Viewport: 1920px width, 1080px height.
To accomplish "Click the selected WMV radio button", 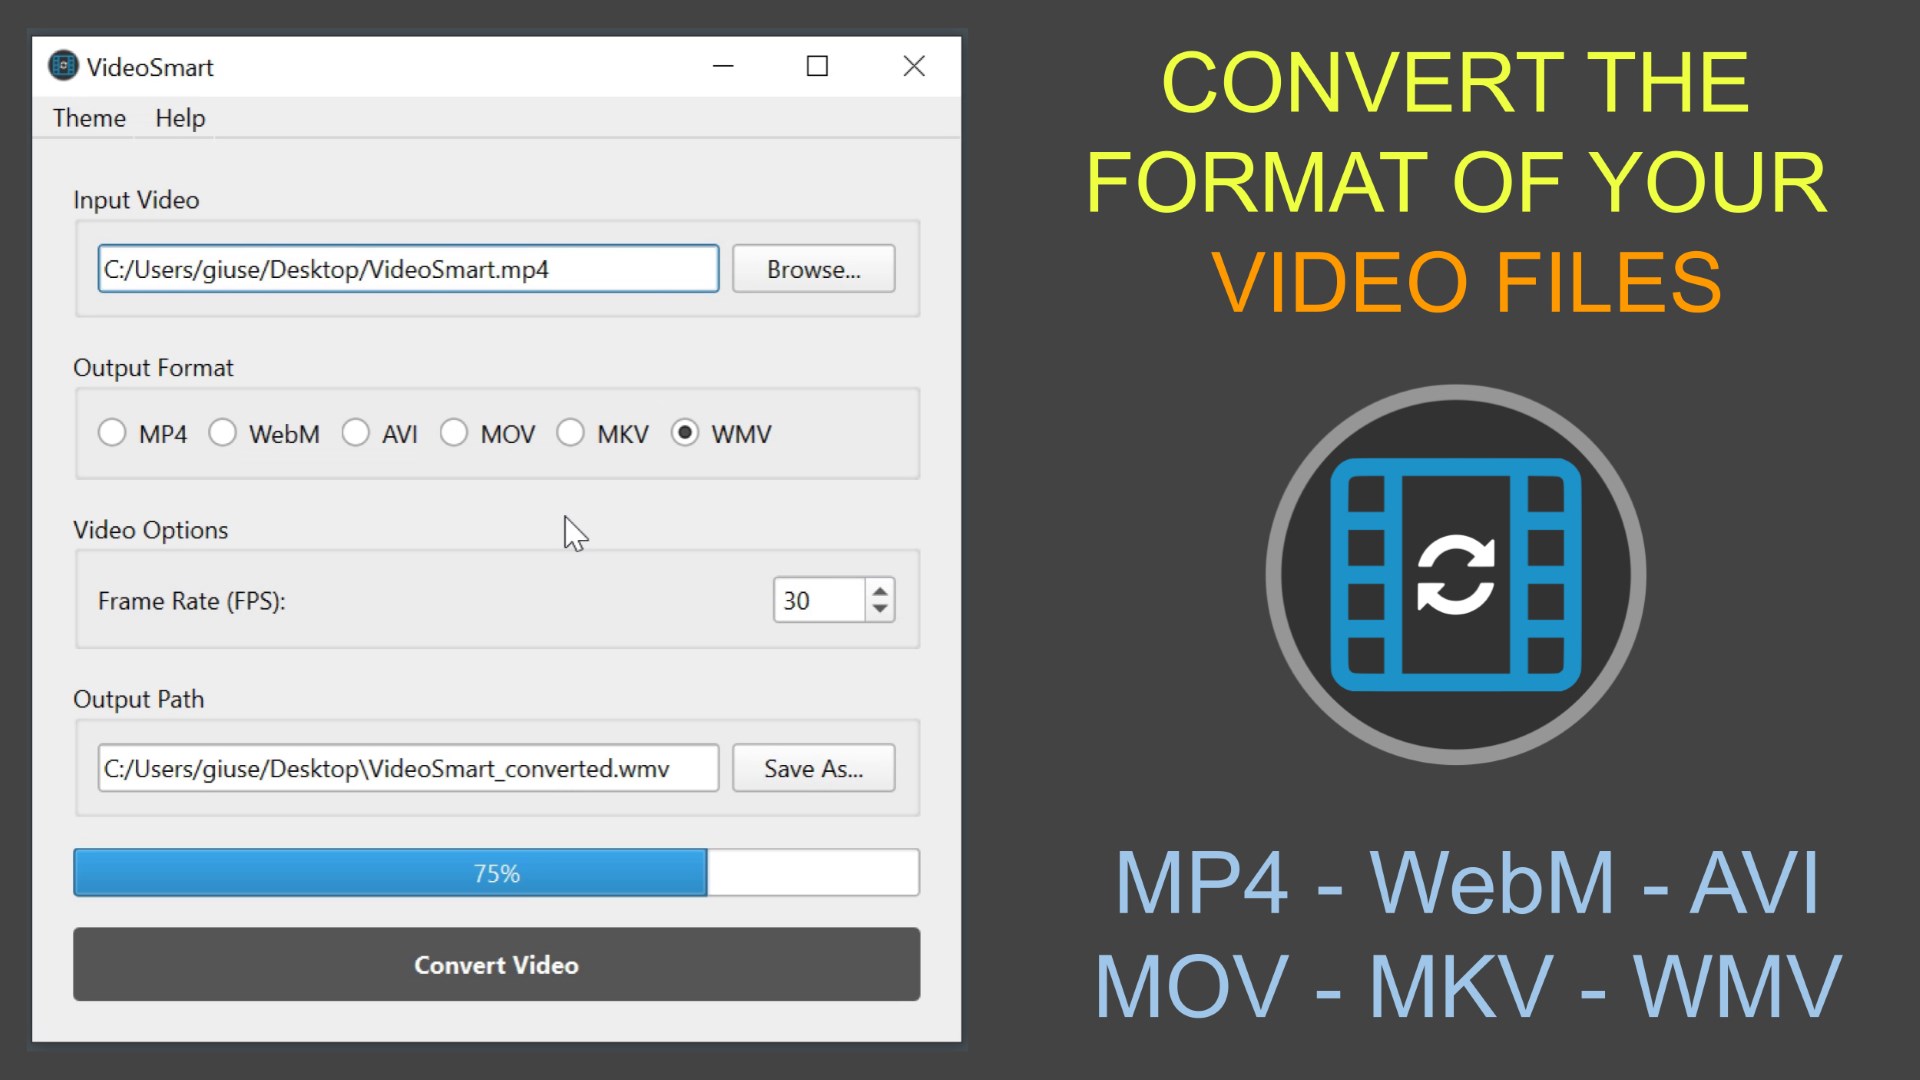I will tap(685, 433).
